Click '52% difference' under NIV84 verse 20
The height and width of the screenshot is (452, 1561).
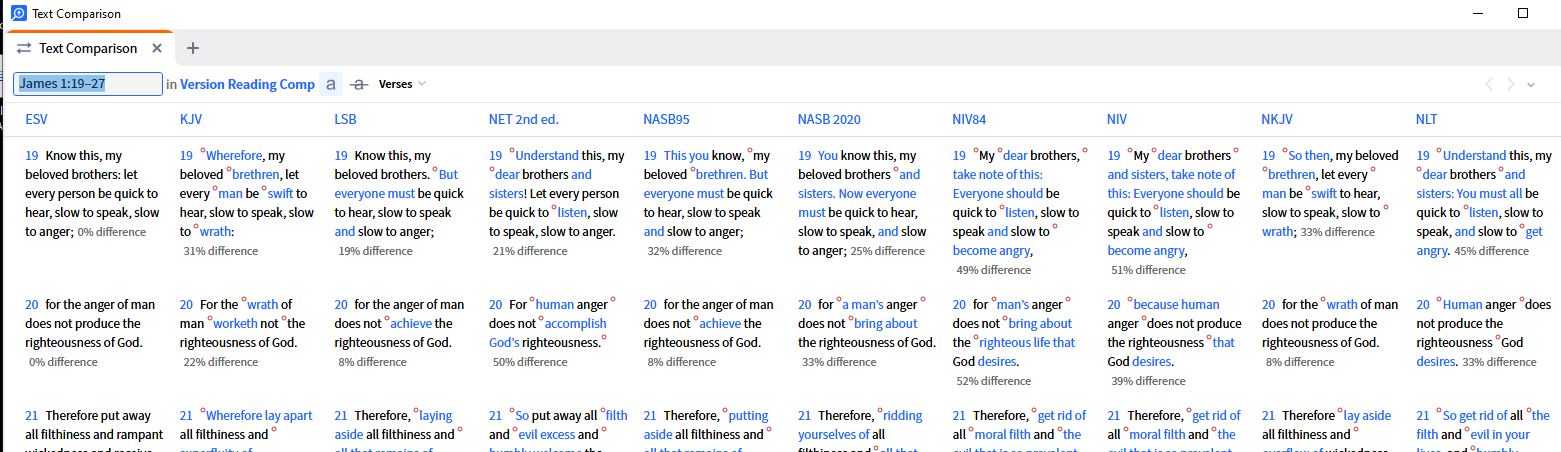993,381
